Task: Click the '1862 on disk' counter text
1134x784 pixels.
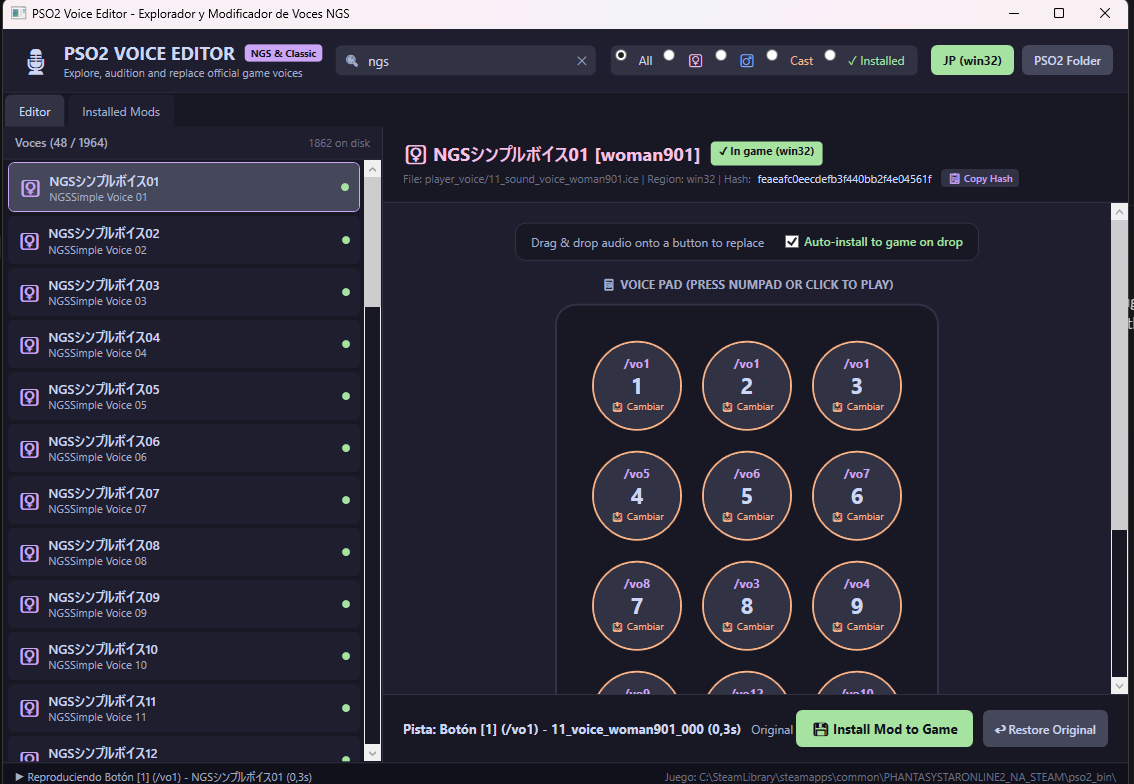Action: (x=339, y=143)
